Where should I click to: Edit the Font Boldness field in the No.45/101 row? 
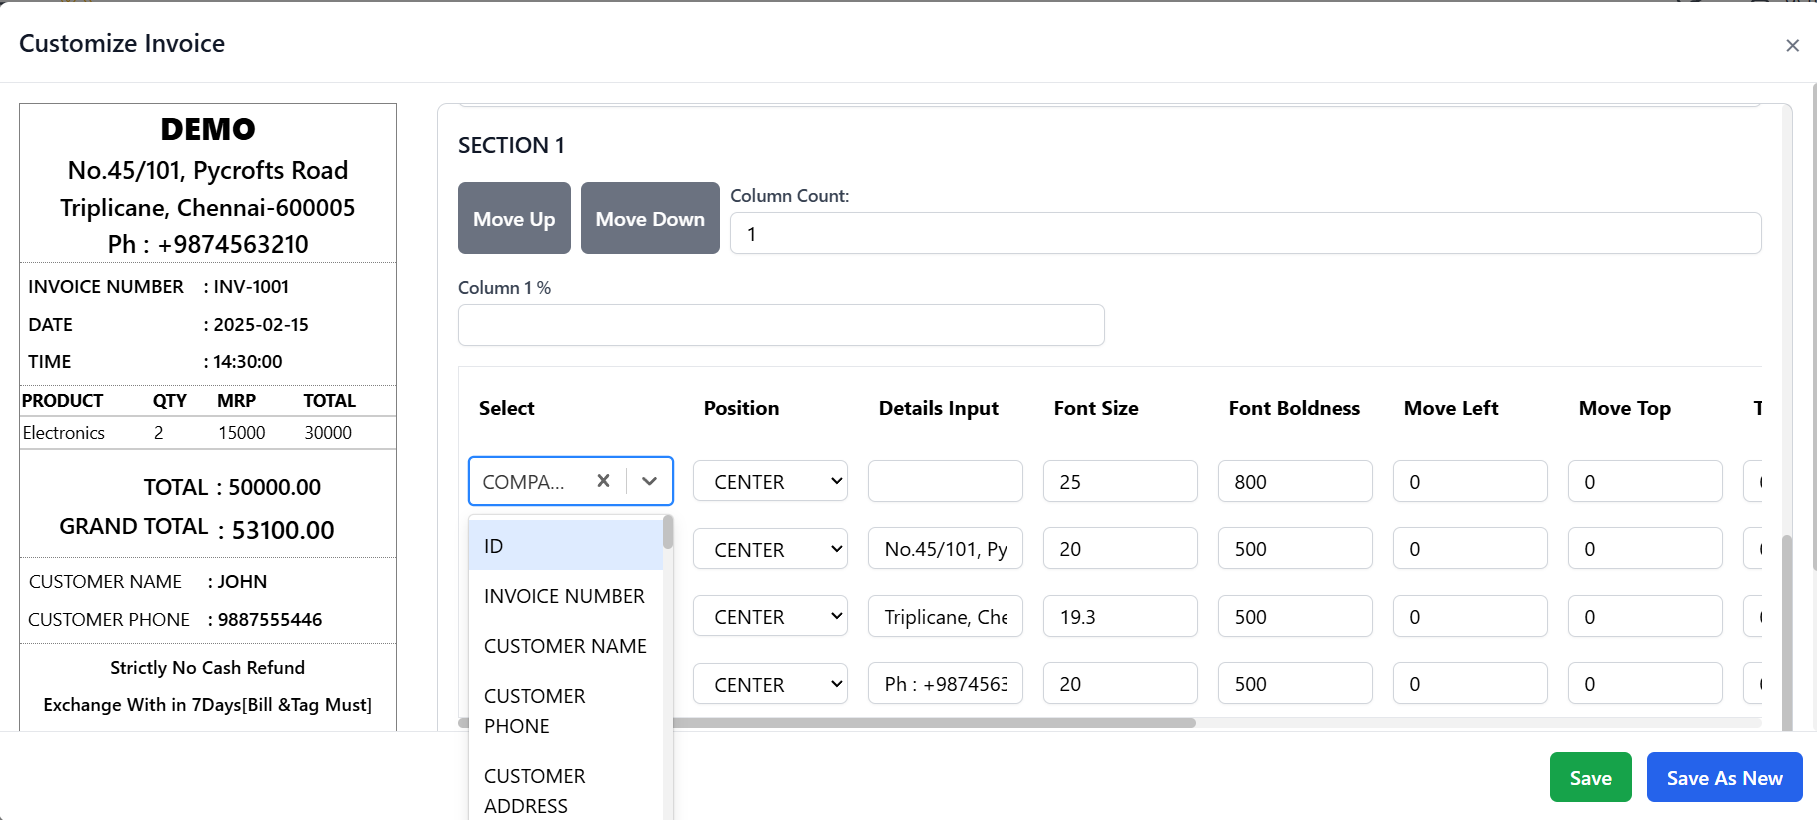pyautogui.click(x=1295, y=548)
